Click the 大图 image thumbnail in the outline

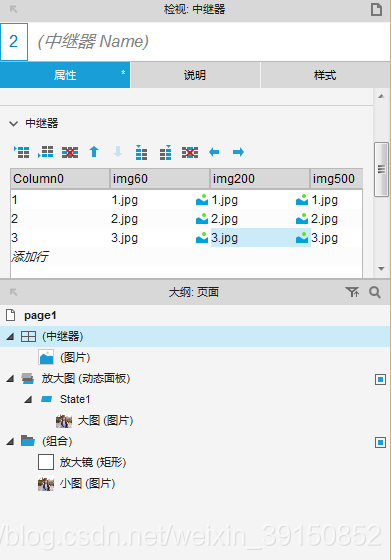tap(64, 420)
